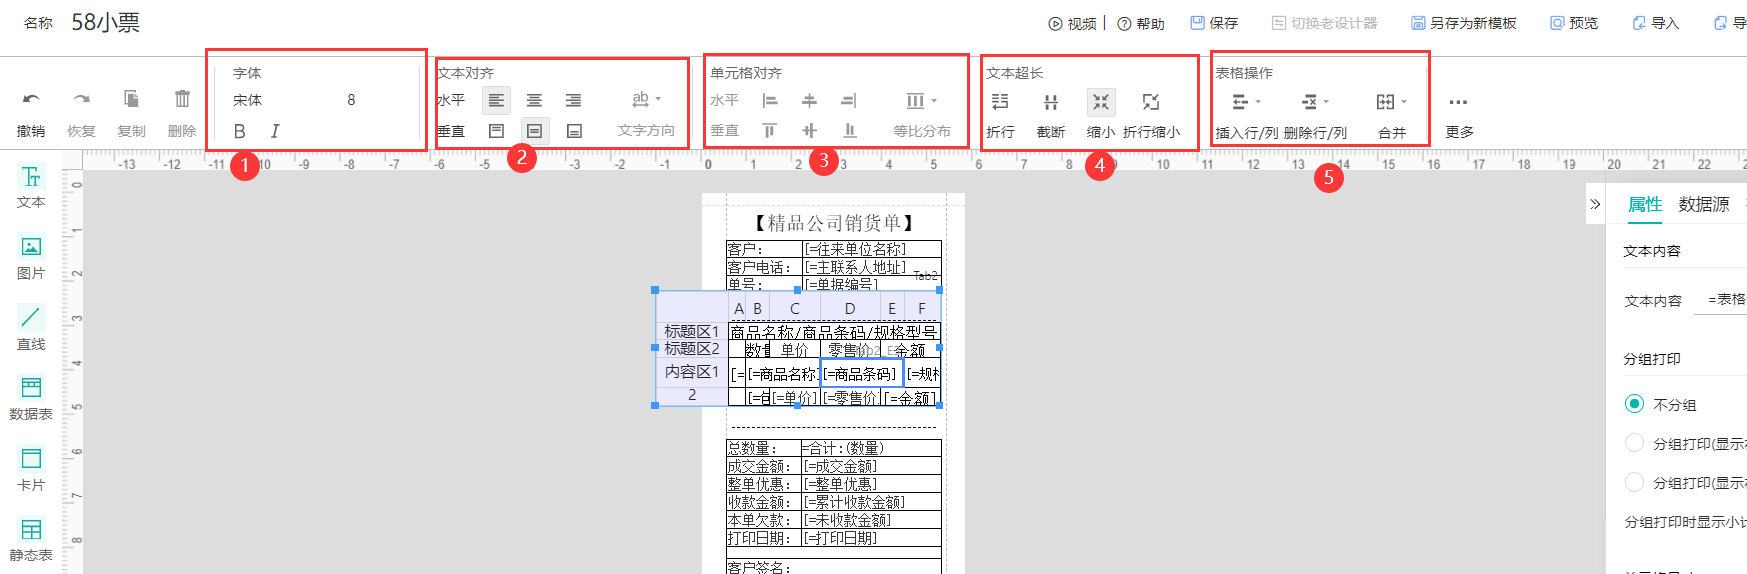1747x574 pixels.
Task: Open the 插入行/列 dropdown
Action: (x=1246, y=102)
